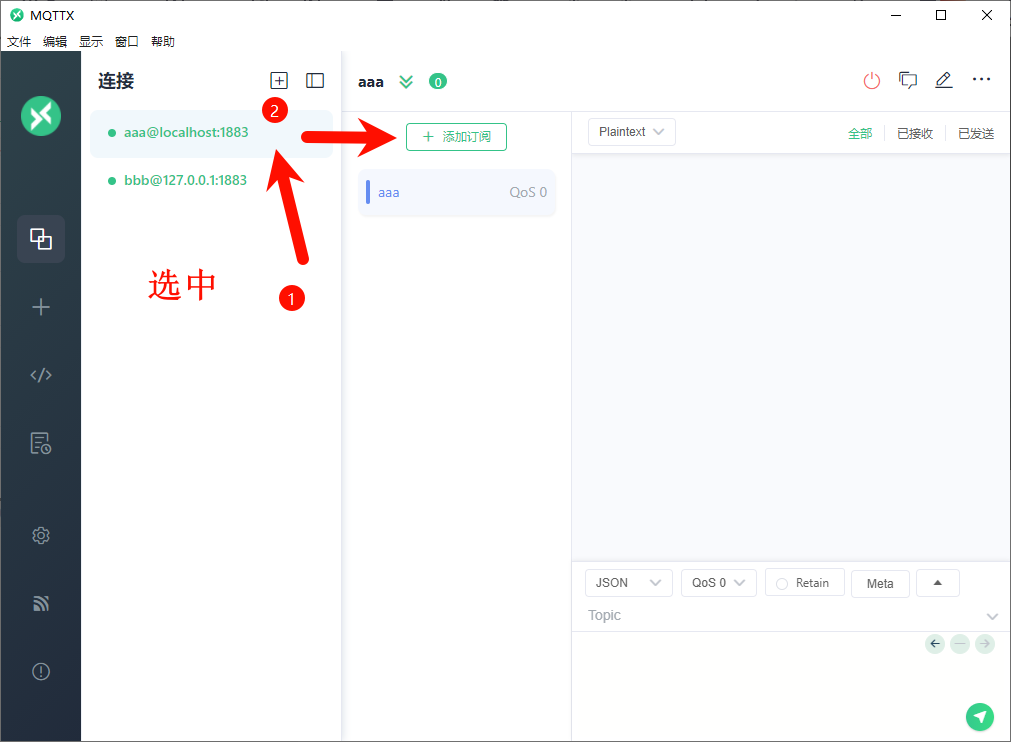Viewport: 1011px width, 742px height.
Task: Click the MQTTX logo in the sidebar
Action: click(41, 116)
